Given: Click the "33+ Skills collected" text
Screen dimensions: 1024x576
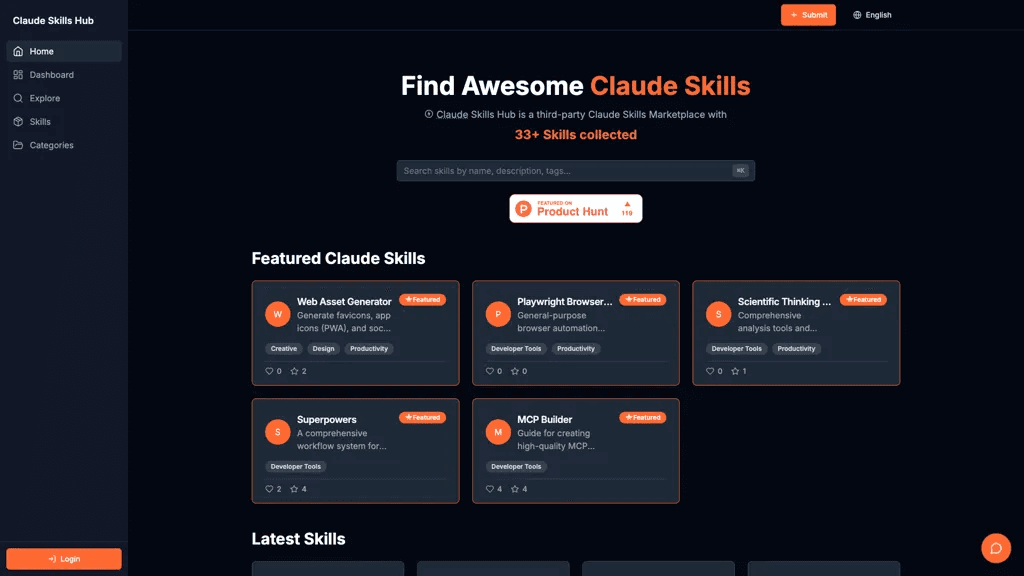Looking at the screenshot, I should click(x=575, y=135).
